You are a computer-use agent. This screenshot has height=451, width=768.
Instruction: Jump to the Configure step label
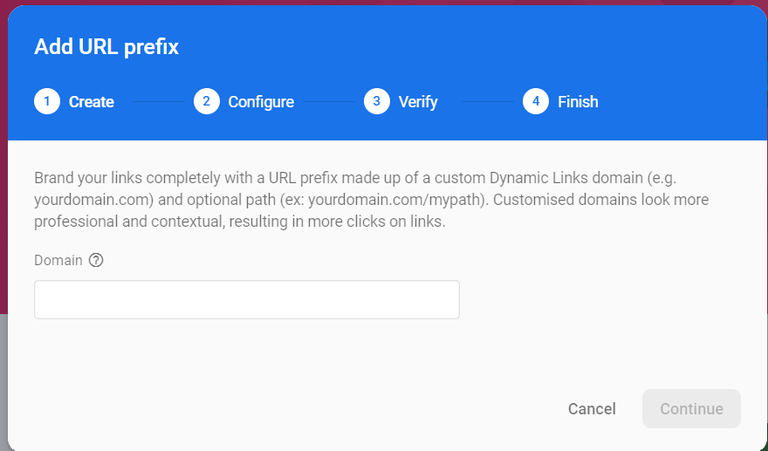pyautogui.click(x=261, y=102)
